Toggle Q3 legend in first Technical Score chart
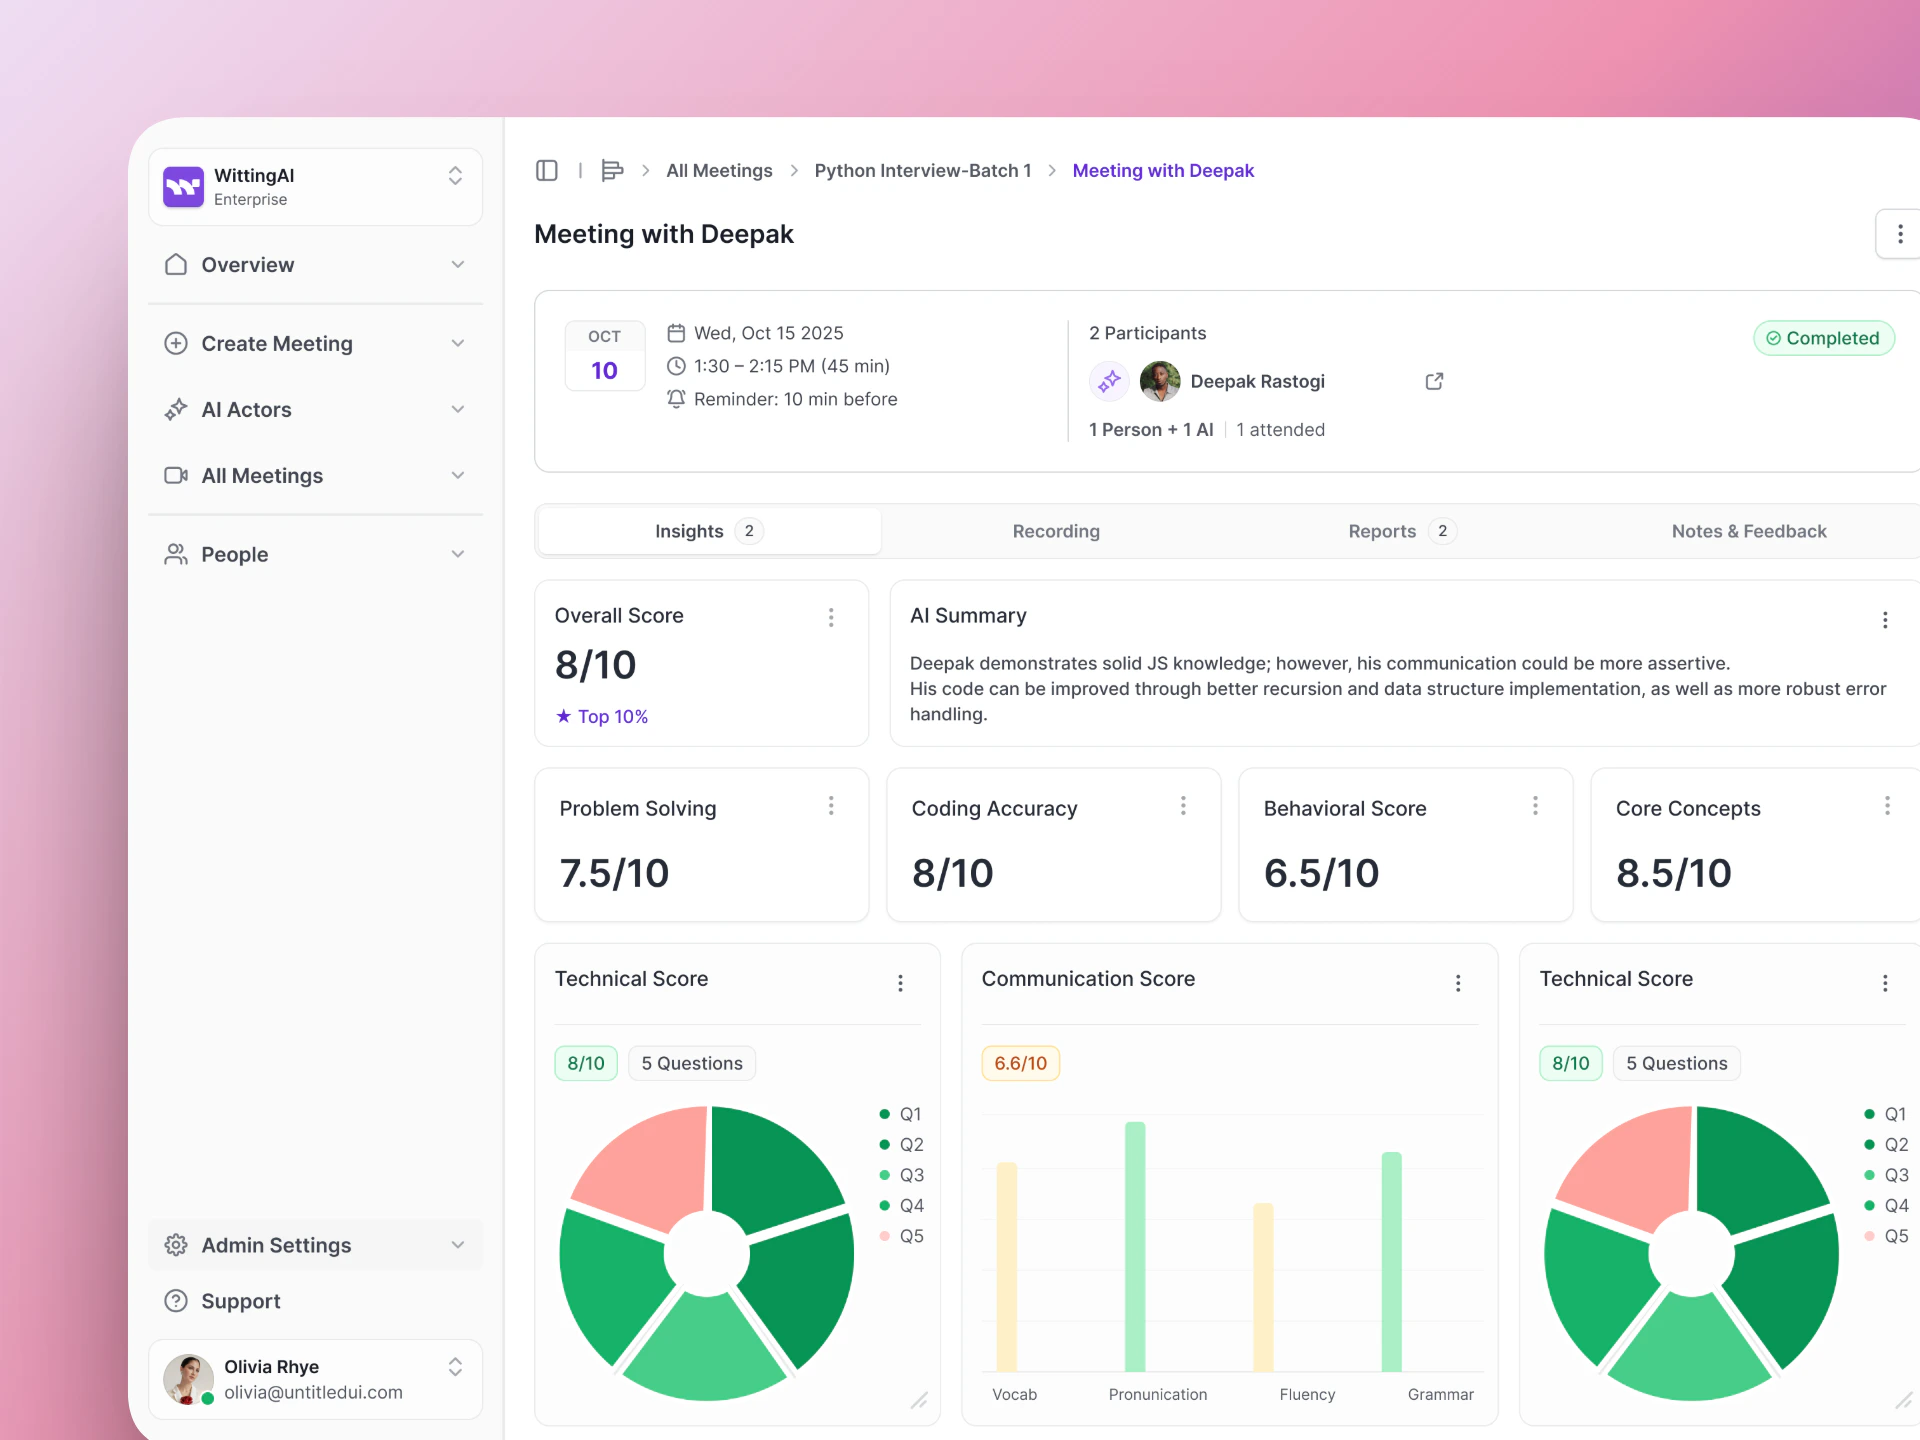This screenshot has height=1440, width=1920. coord(902,1175)
